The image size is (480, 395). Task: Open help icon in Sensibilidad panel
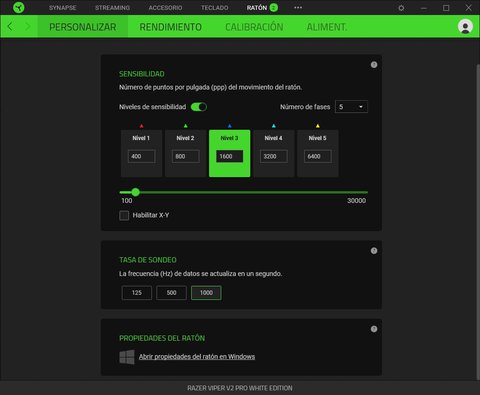coord(374,65)
